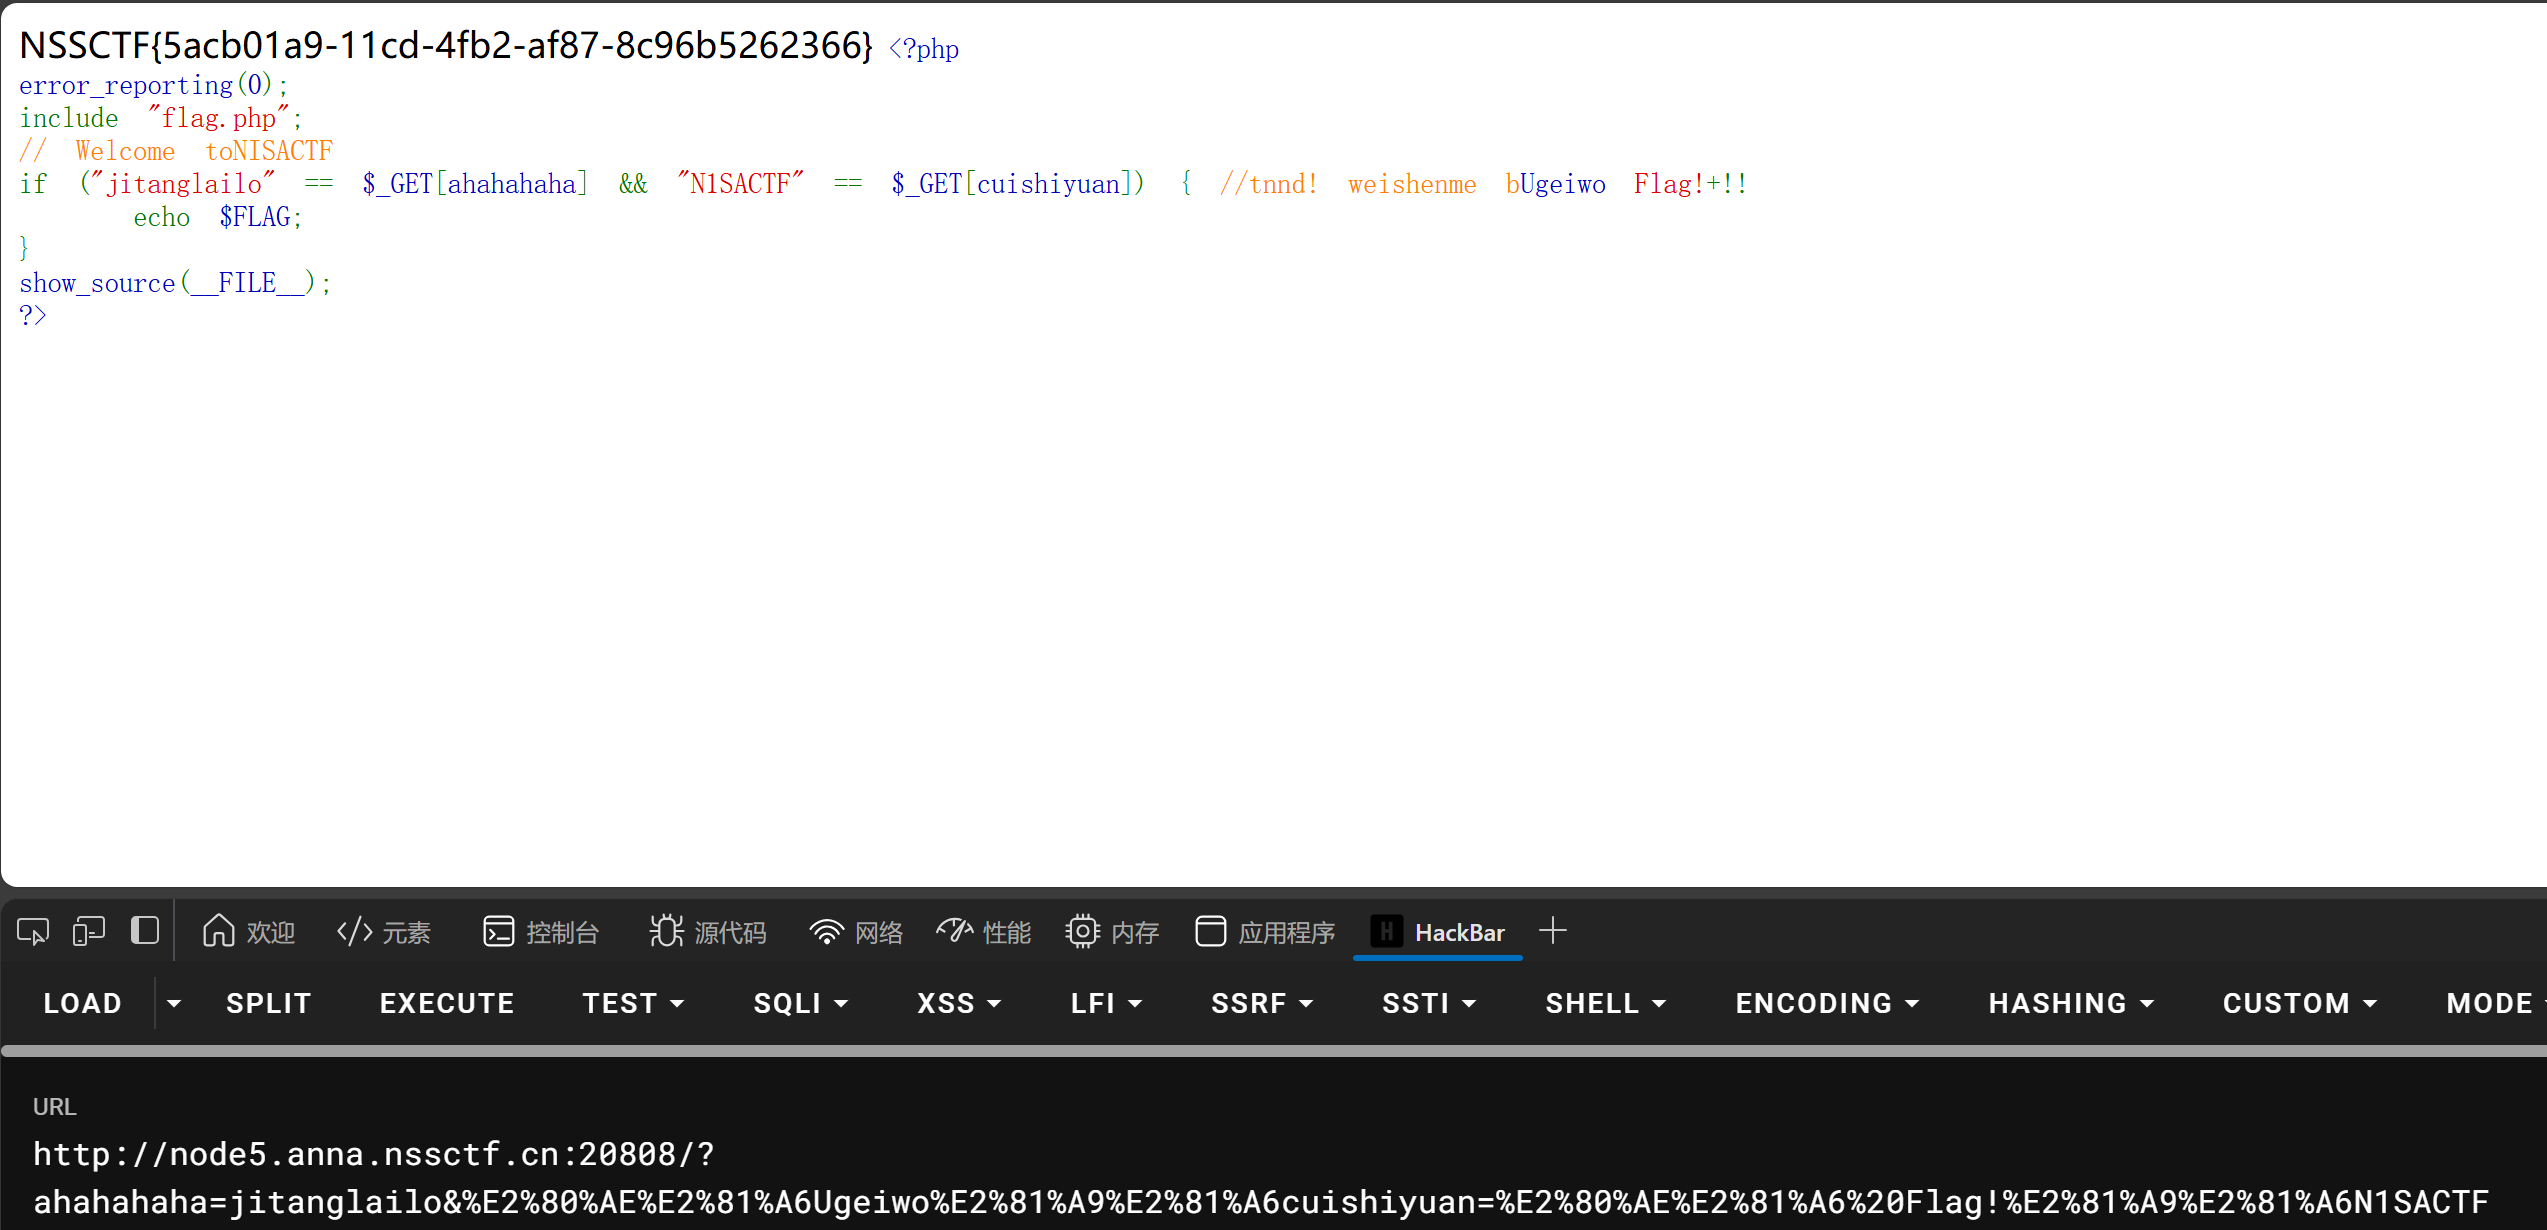Expand the ENCODING dropdown
This screenshot has height=1230, width=2547.
pyautogui.click(x=1826, y=1003)
